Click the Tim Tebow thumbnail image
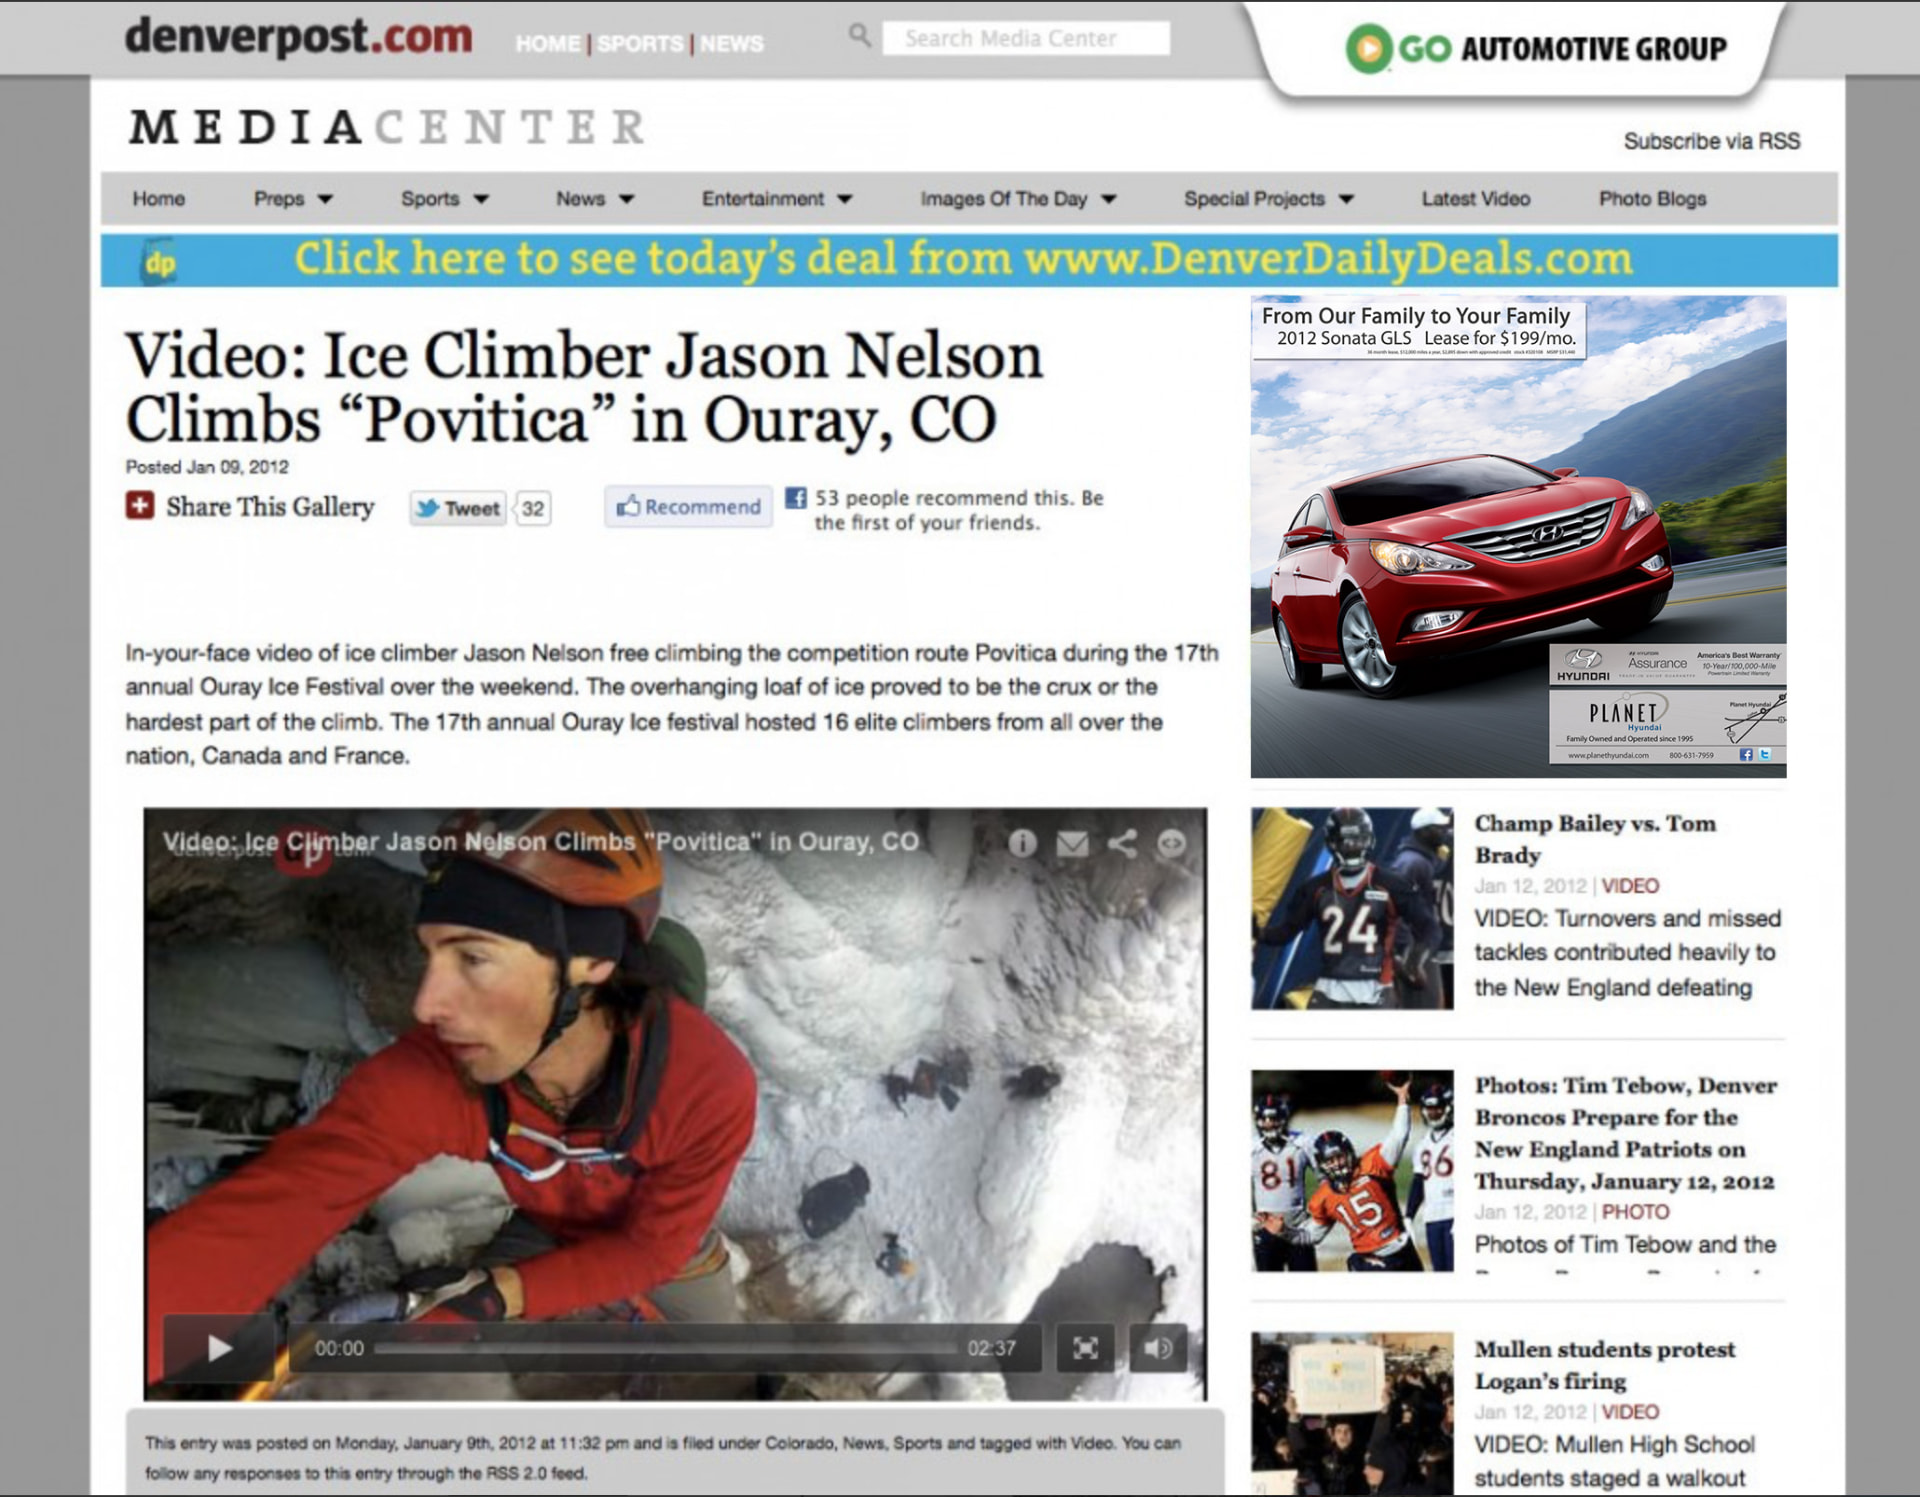Screen dimensions: 1920x1497 (1352, 1171)
